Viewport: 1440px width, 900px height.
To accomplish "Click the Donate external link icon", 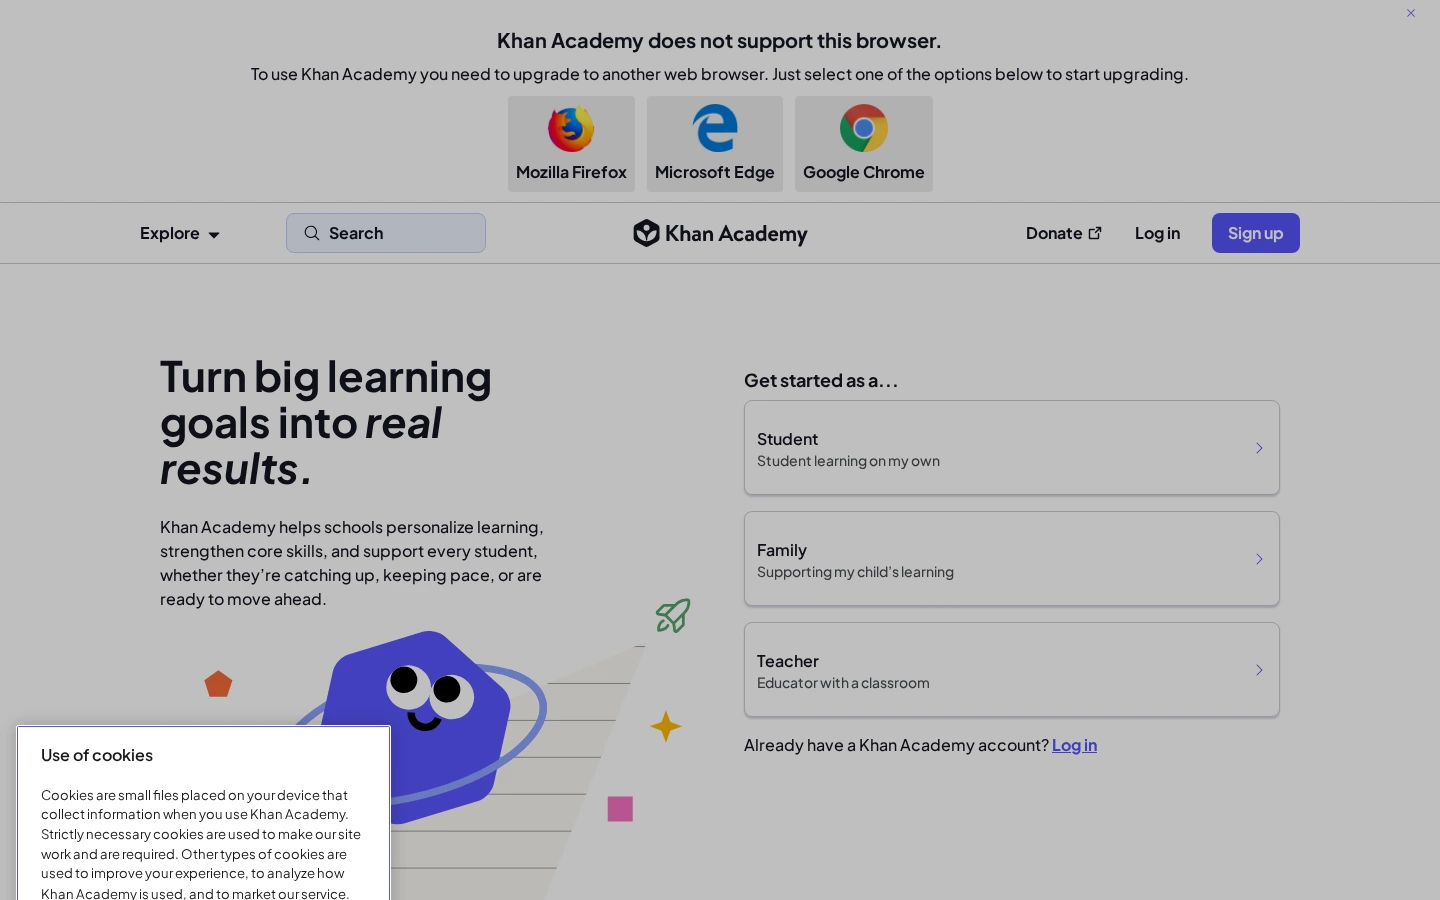I will click(x=1095, y=233).
